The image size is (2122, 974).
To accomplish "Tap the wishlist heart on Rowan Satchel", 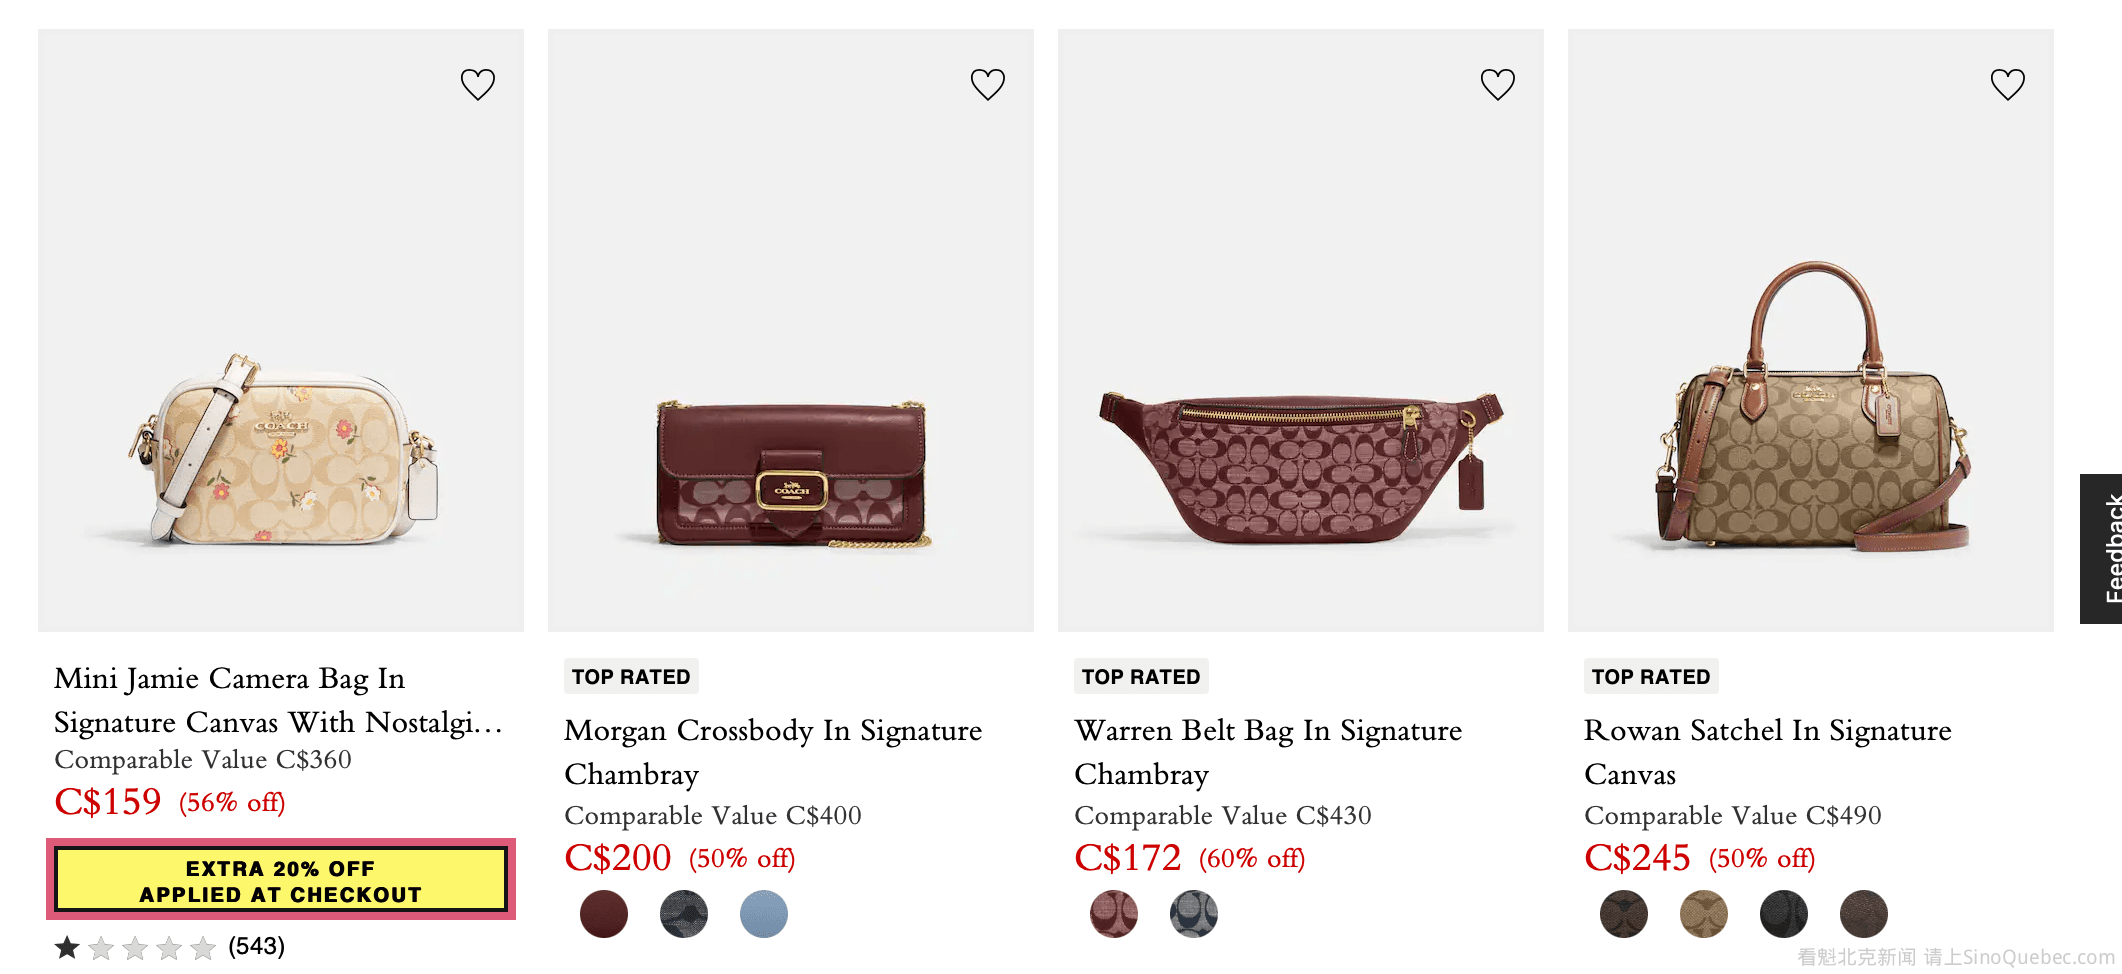I will 2008,84.
